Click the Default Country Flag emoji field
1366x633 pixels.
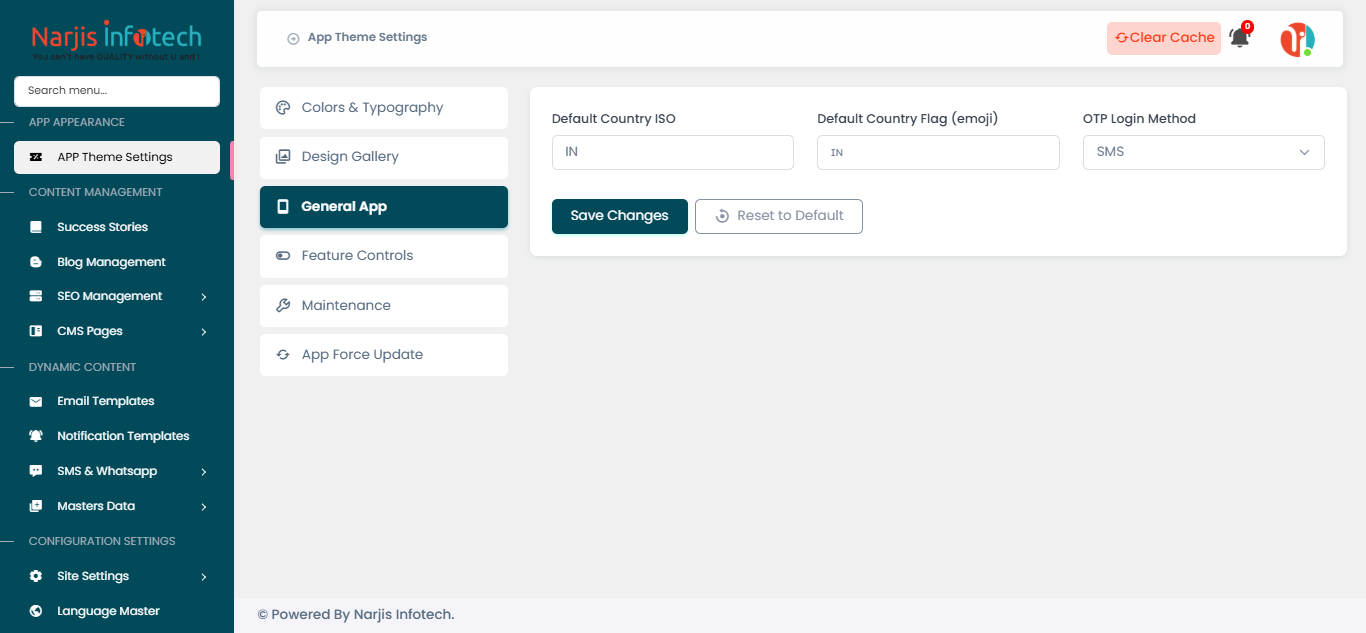click(938, 152)
